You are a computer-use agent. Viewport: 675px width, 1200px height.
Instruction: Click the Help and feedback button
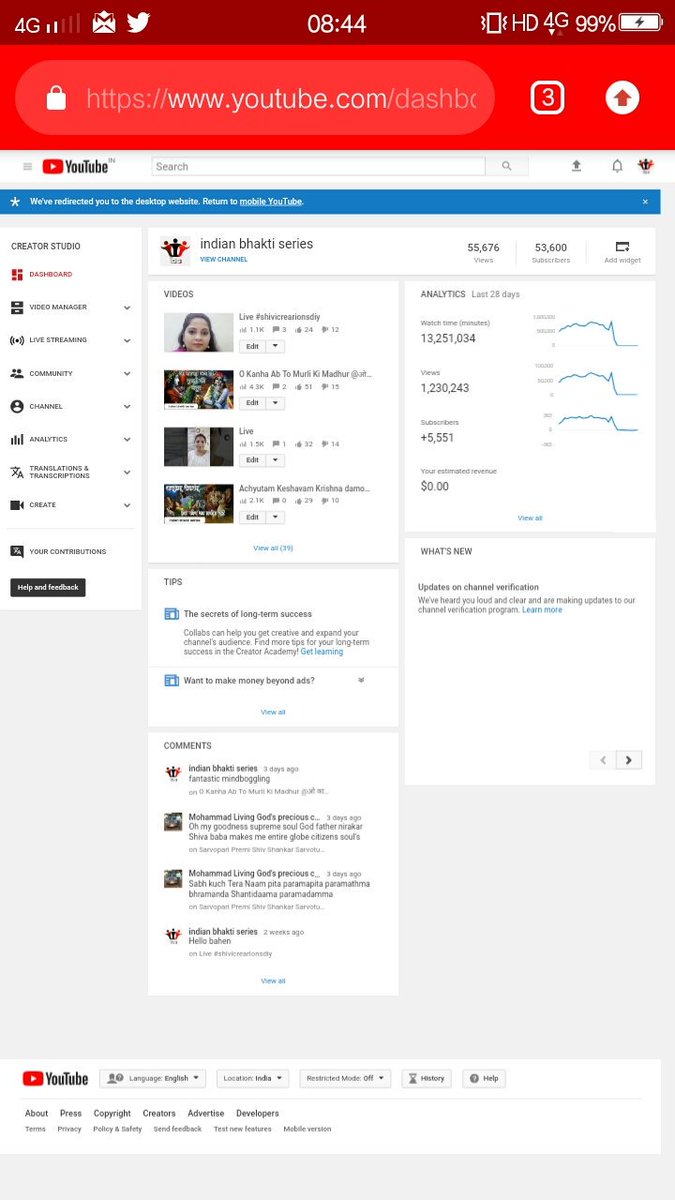point(48,587)
